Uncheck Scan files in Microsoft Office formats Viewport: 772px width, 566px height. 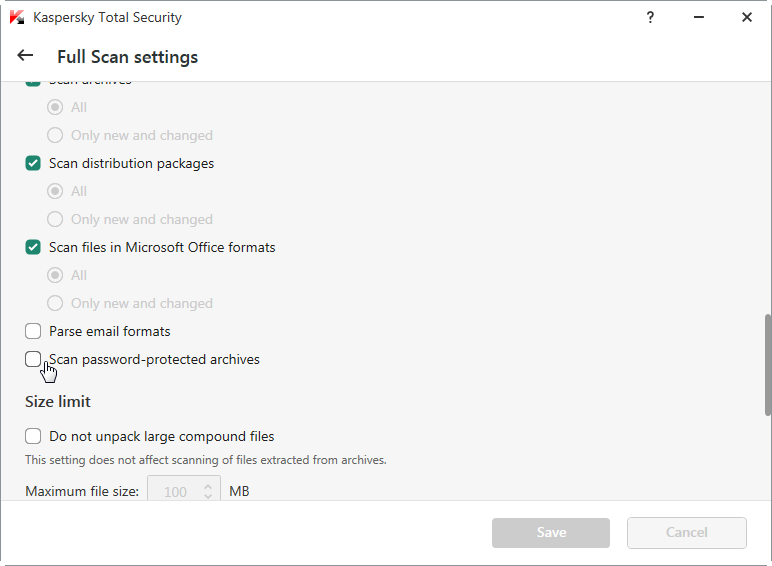point(33,247)
